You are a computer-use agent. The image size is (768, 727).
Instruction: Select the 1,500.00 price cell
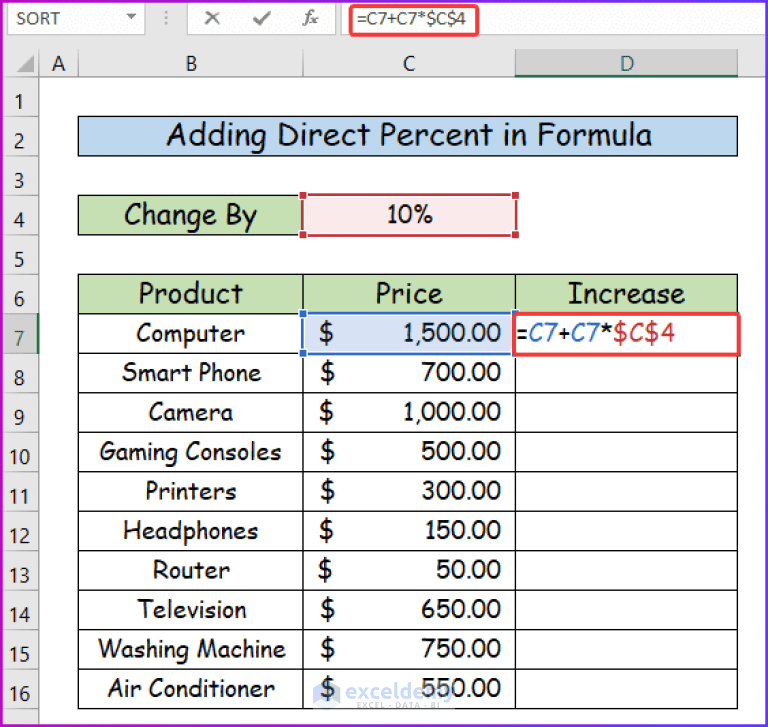[x=409, y=334]
